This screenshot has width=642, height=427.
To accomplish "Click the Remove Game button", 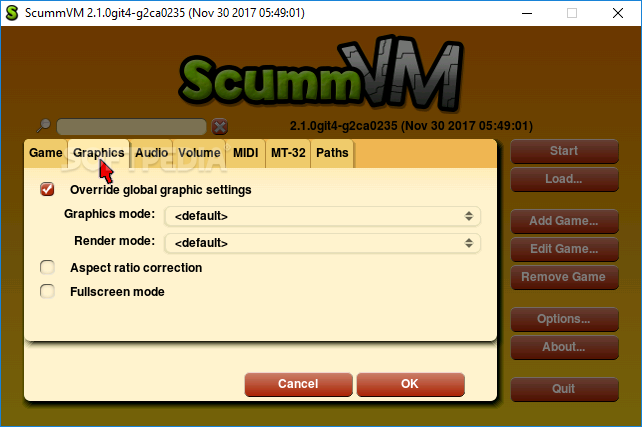I will pos(564,277).
